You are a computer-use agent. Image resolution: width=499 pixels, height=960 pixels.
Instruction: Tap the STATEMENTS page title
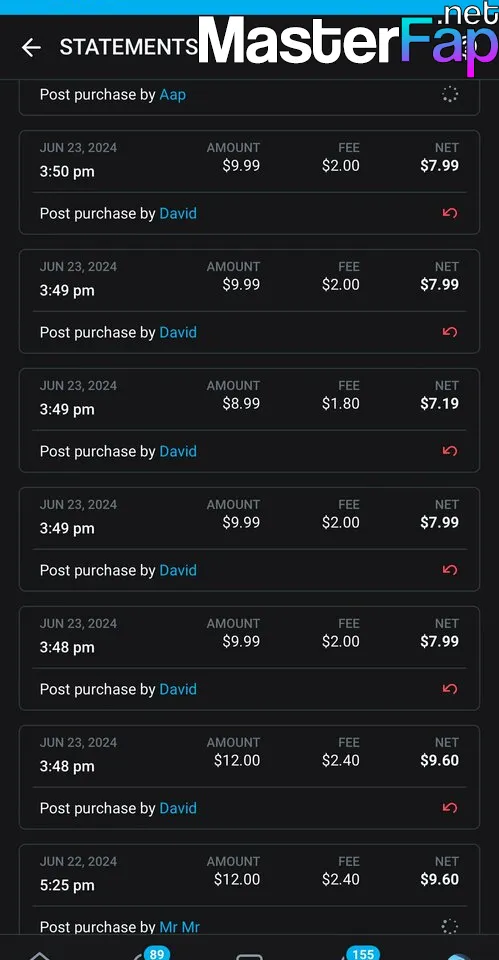pyautogui.click(x=129, y=47)
